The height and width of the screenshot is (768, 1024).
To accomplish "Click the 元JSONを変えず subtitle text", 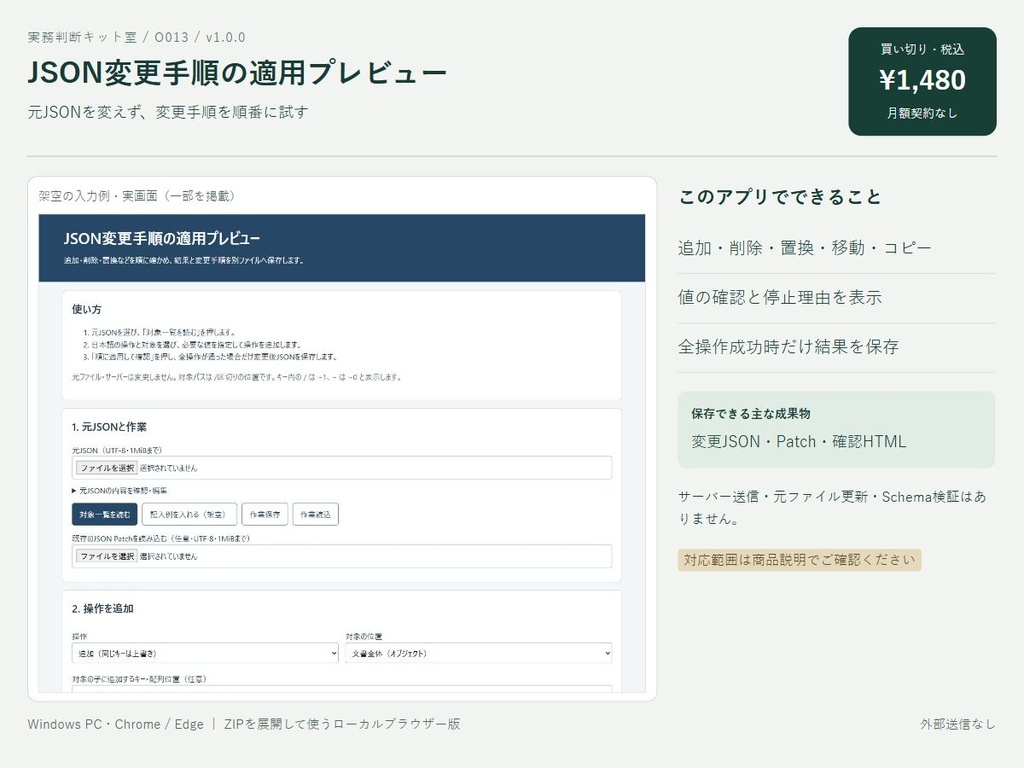I will click(168, 112).
